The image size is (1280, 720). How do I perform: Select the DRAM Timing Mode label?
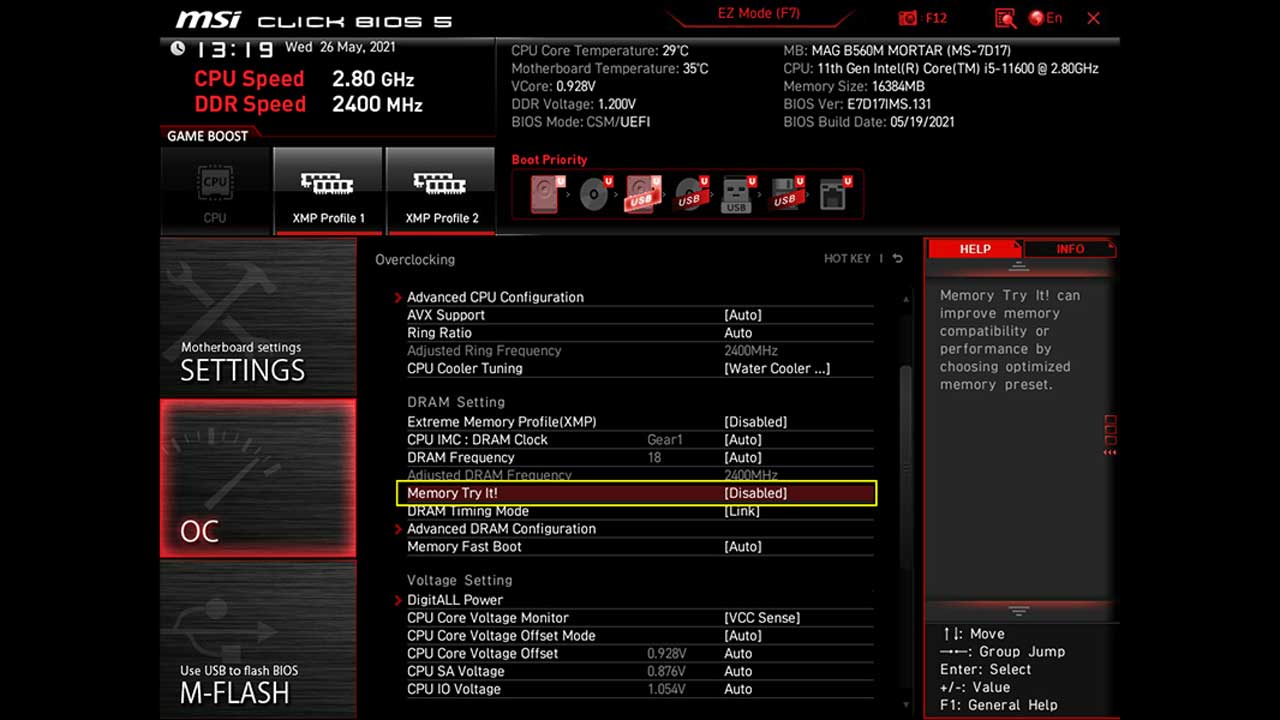click(x=468, y=511)
